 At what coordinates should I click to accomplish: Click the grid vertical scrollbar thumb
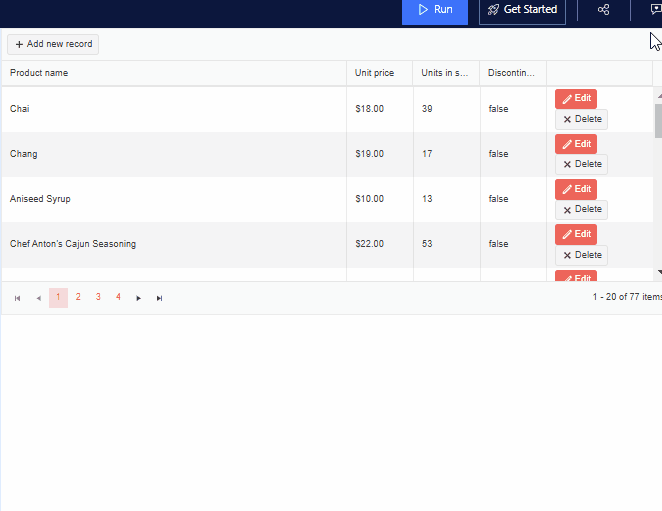[x=659, y=121]
